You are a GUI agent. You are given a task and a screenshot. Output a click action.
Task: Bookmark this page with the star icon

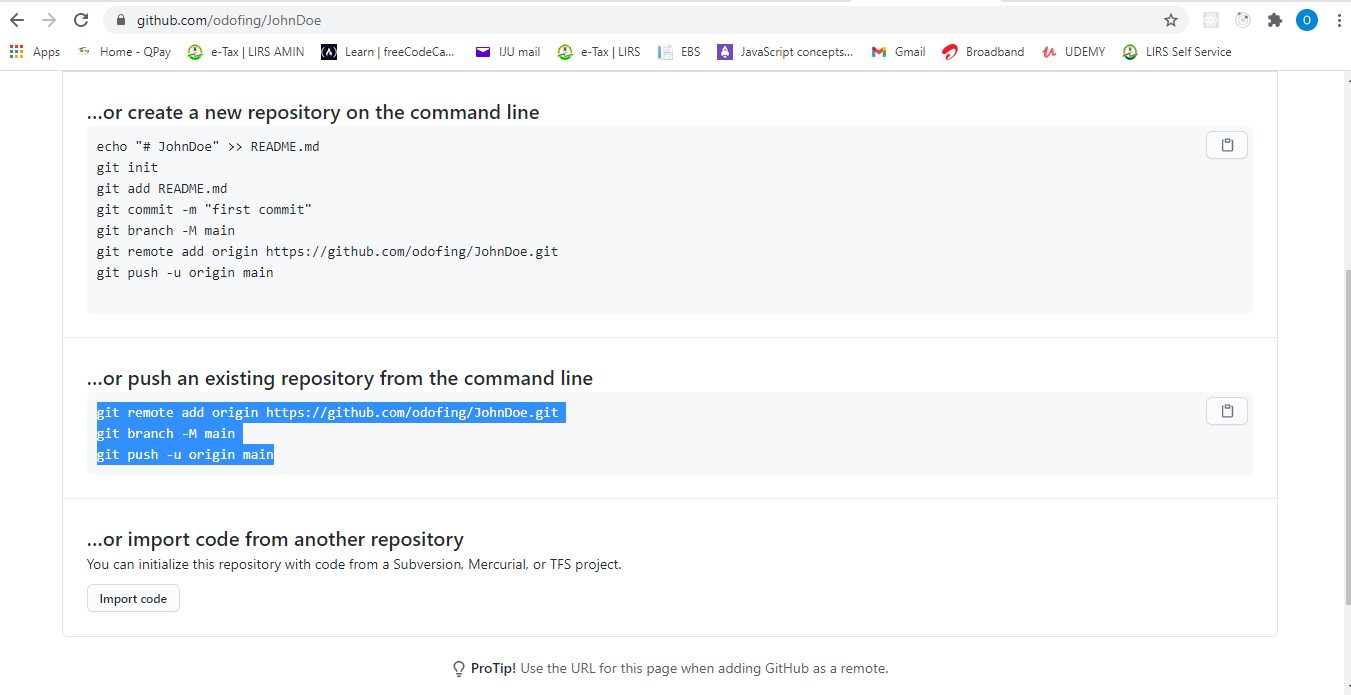[x=1171, y=20]
